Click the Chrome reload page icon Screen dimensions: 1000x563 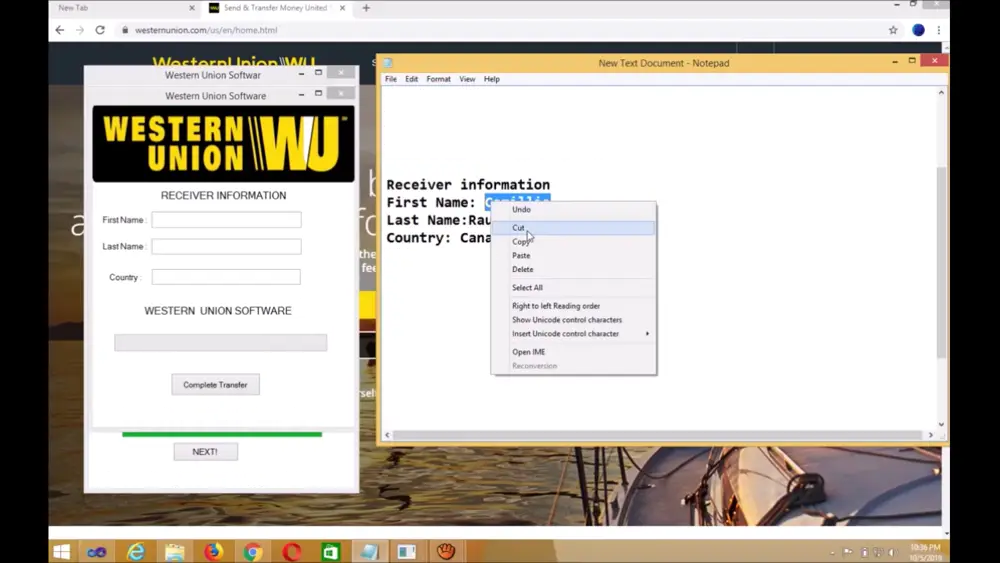tap(100, 30)
